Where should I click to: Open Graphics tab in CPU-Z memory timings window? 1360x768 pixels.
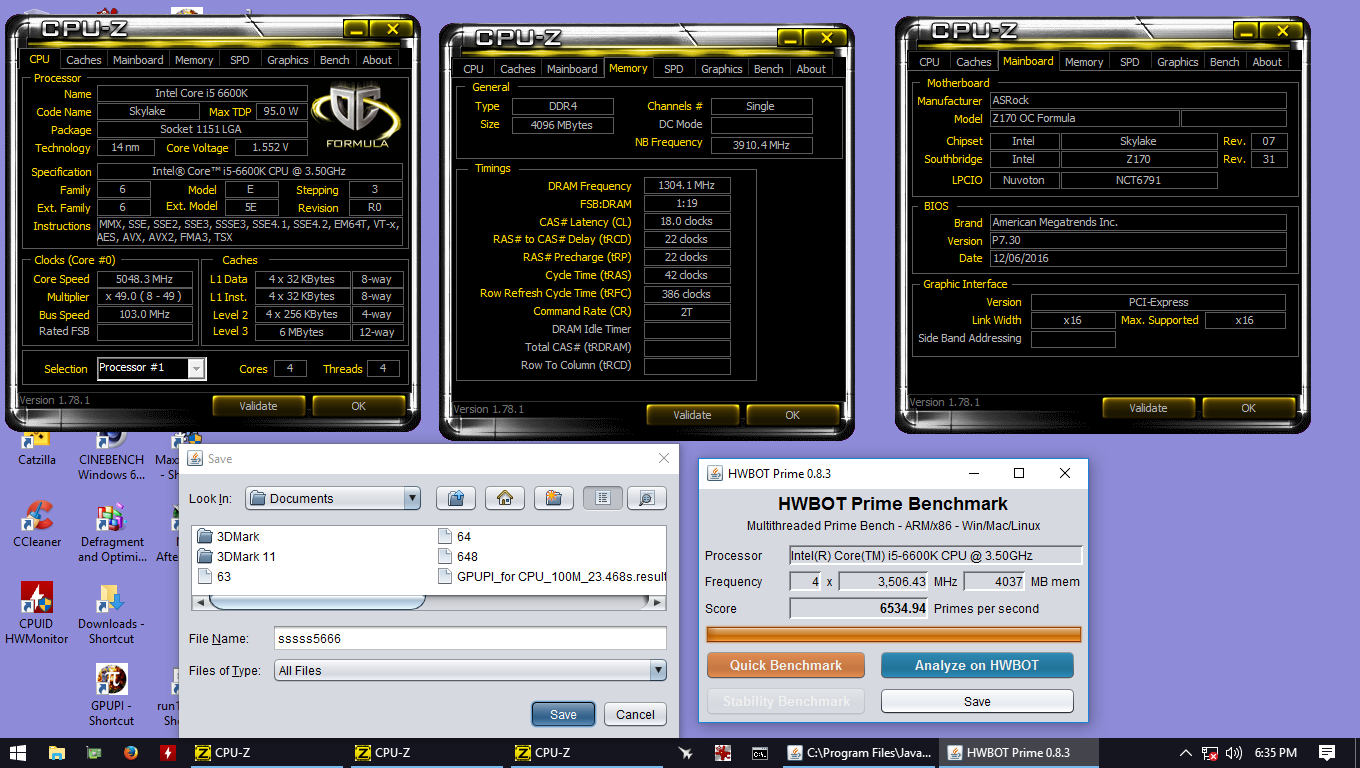pos(721,69)
